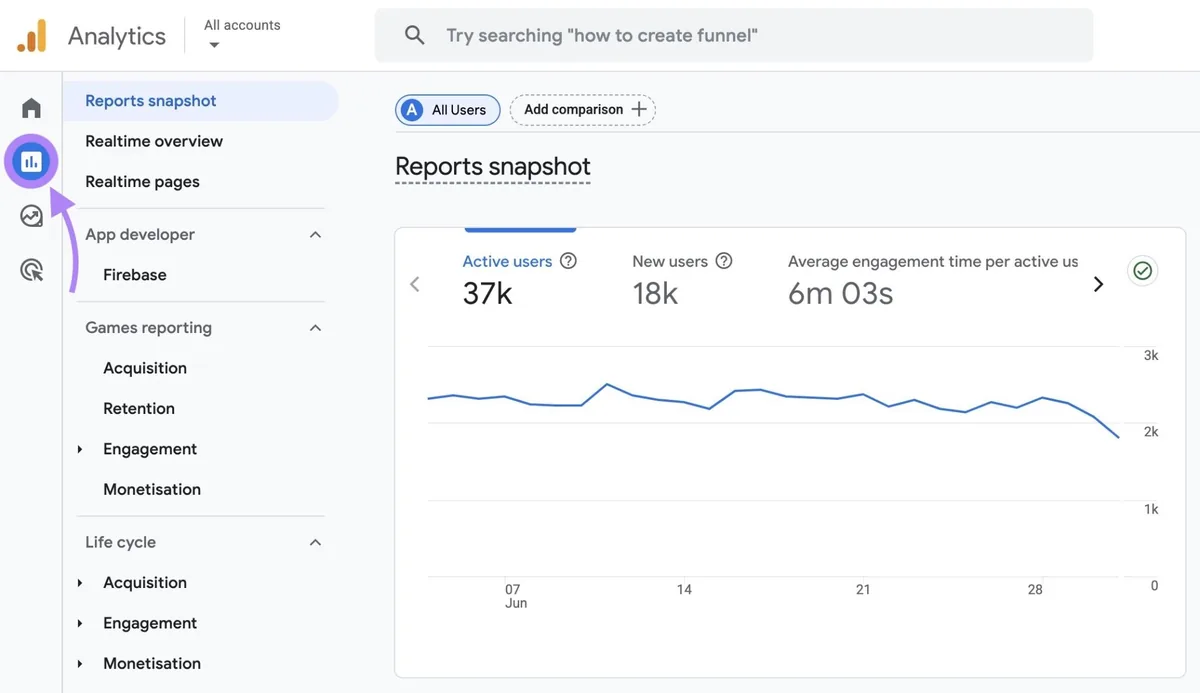Click help icon next to Active users

(x=568, y=261)
